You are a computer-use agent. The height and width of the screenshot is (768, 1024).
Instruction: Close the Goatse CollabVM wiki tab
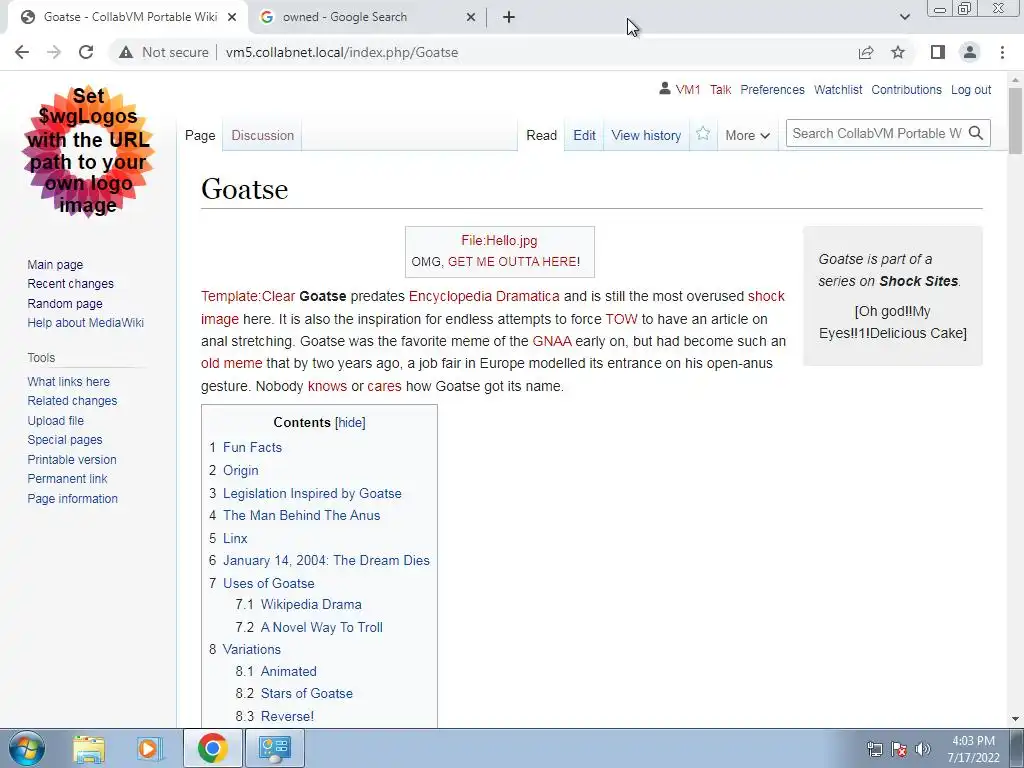point(232,17)
